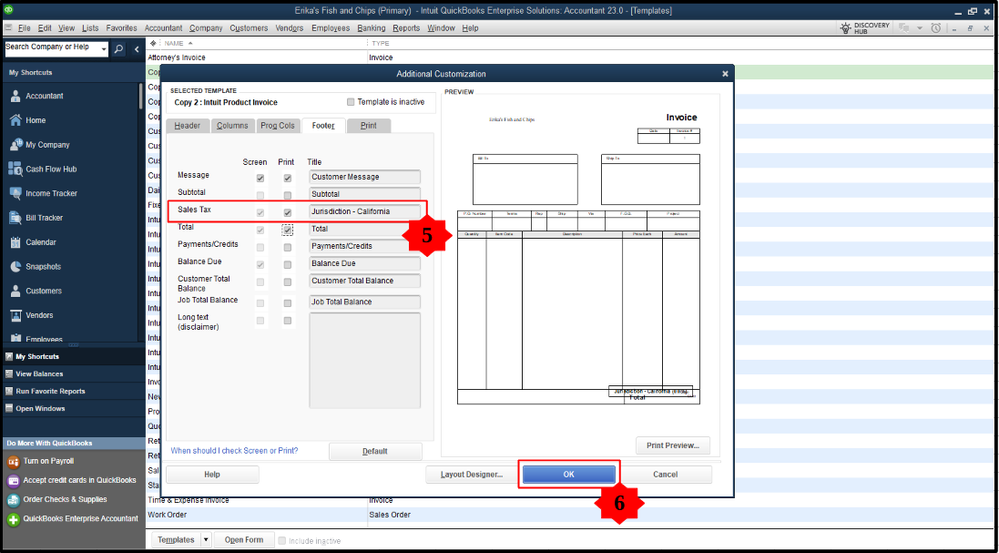Edit the Balance Due title field
999x553 pixels.
tap(365, 264)
